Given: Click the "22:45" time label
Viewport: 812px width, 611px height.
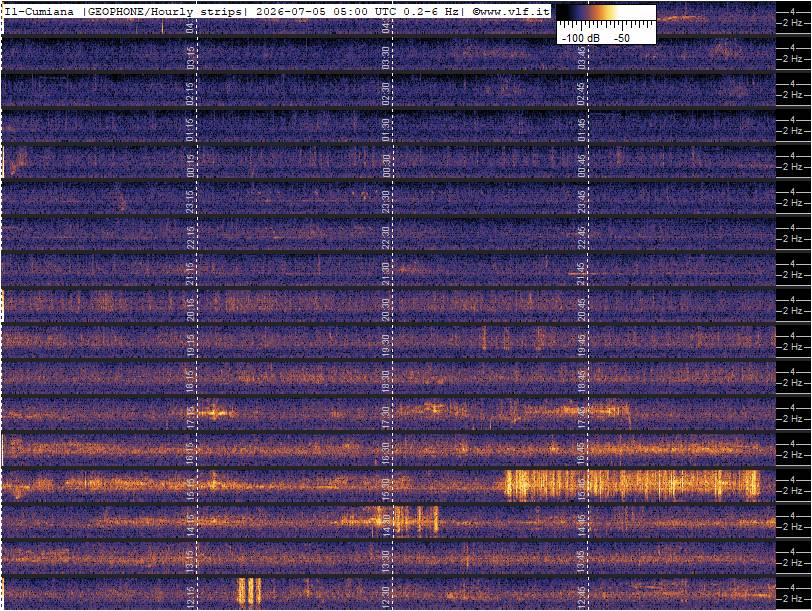Looking at the screenshot, I should 582,238.
